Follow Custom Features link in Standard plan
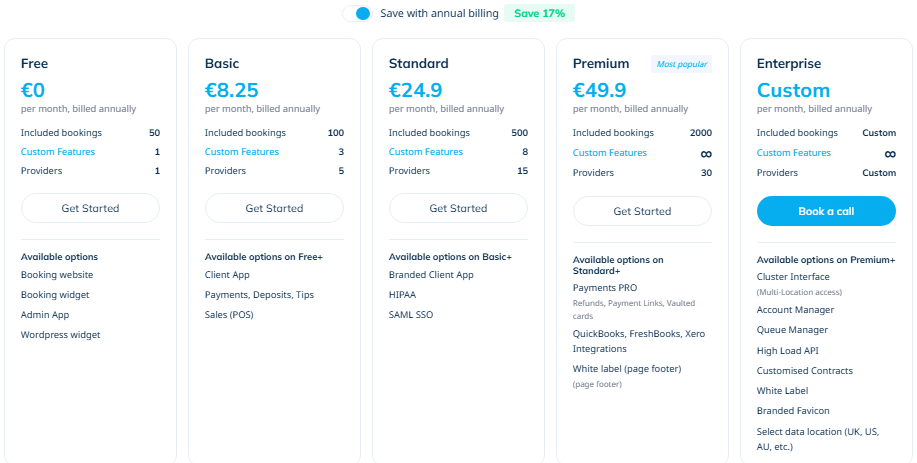Screen dimensions: 917x463 click(x=426, y=152)
